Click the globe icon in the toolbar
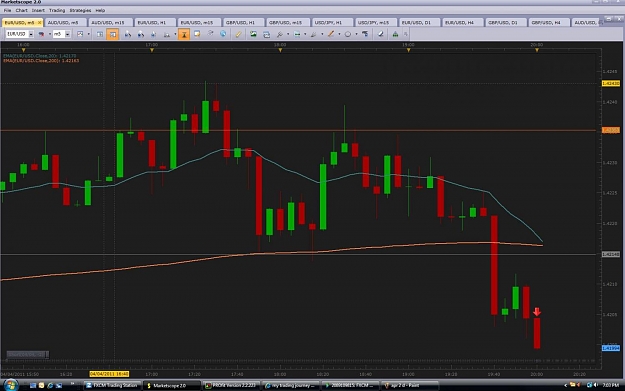 point(223,34)
